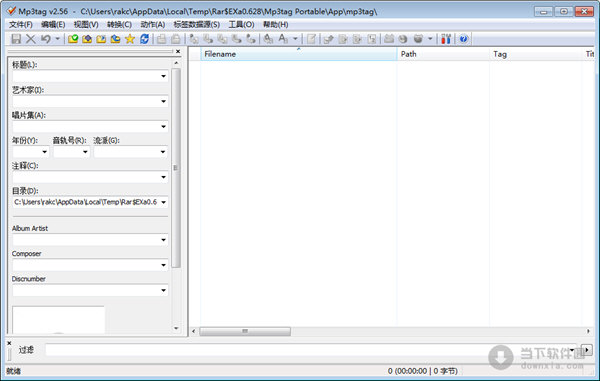Expand the 唱片集(A) album dropdown
600x381 pixels.
[x=163, y=127]
